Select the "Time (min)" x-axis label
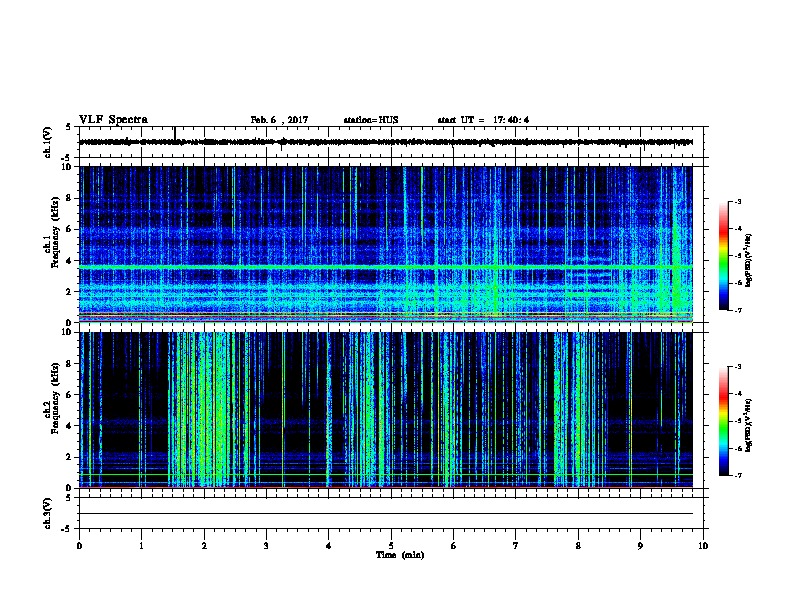Image resolution: width=792 pixels, height=612 pixels. (400, 555)
